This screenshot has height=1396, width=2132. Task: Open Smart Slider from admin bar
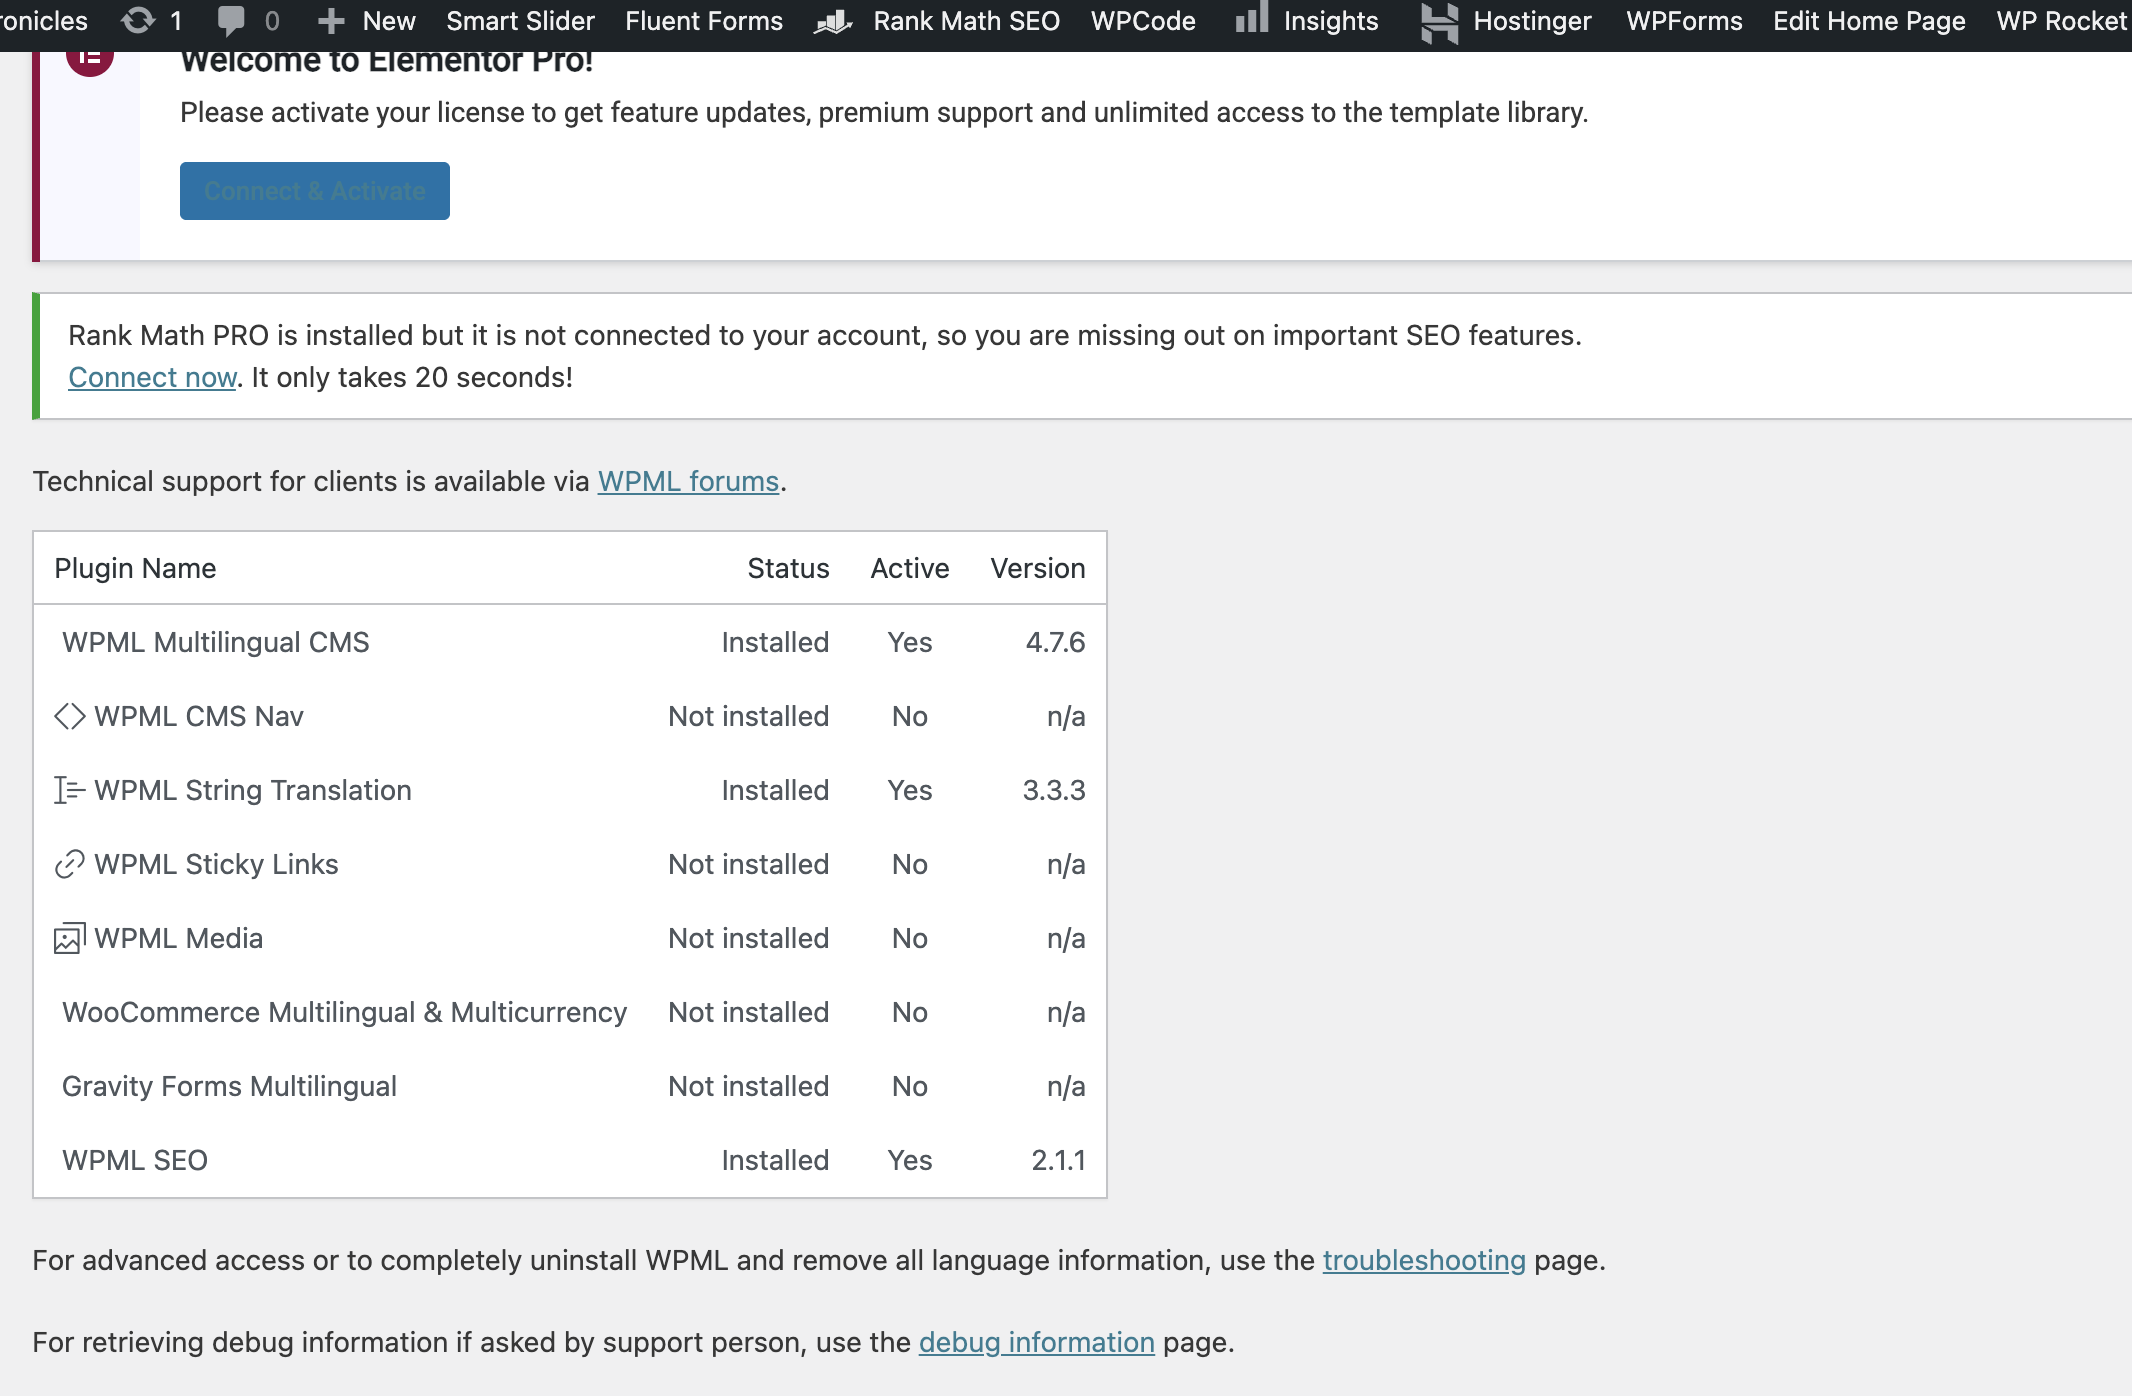coord(520,21)
